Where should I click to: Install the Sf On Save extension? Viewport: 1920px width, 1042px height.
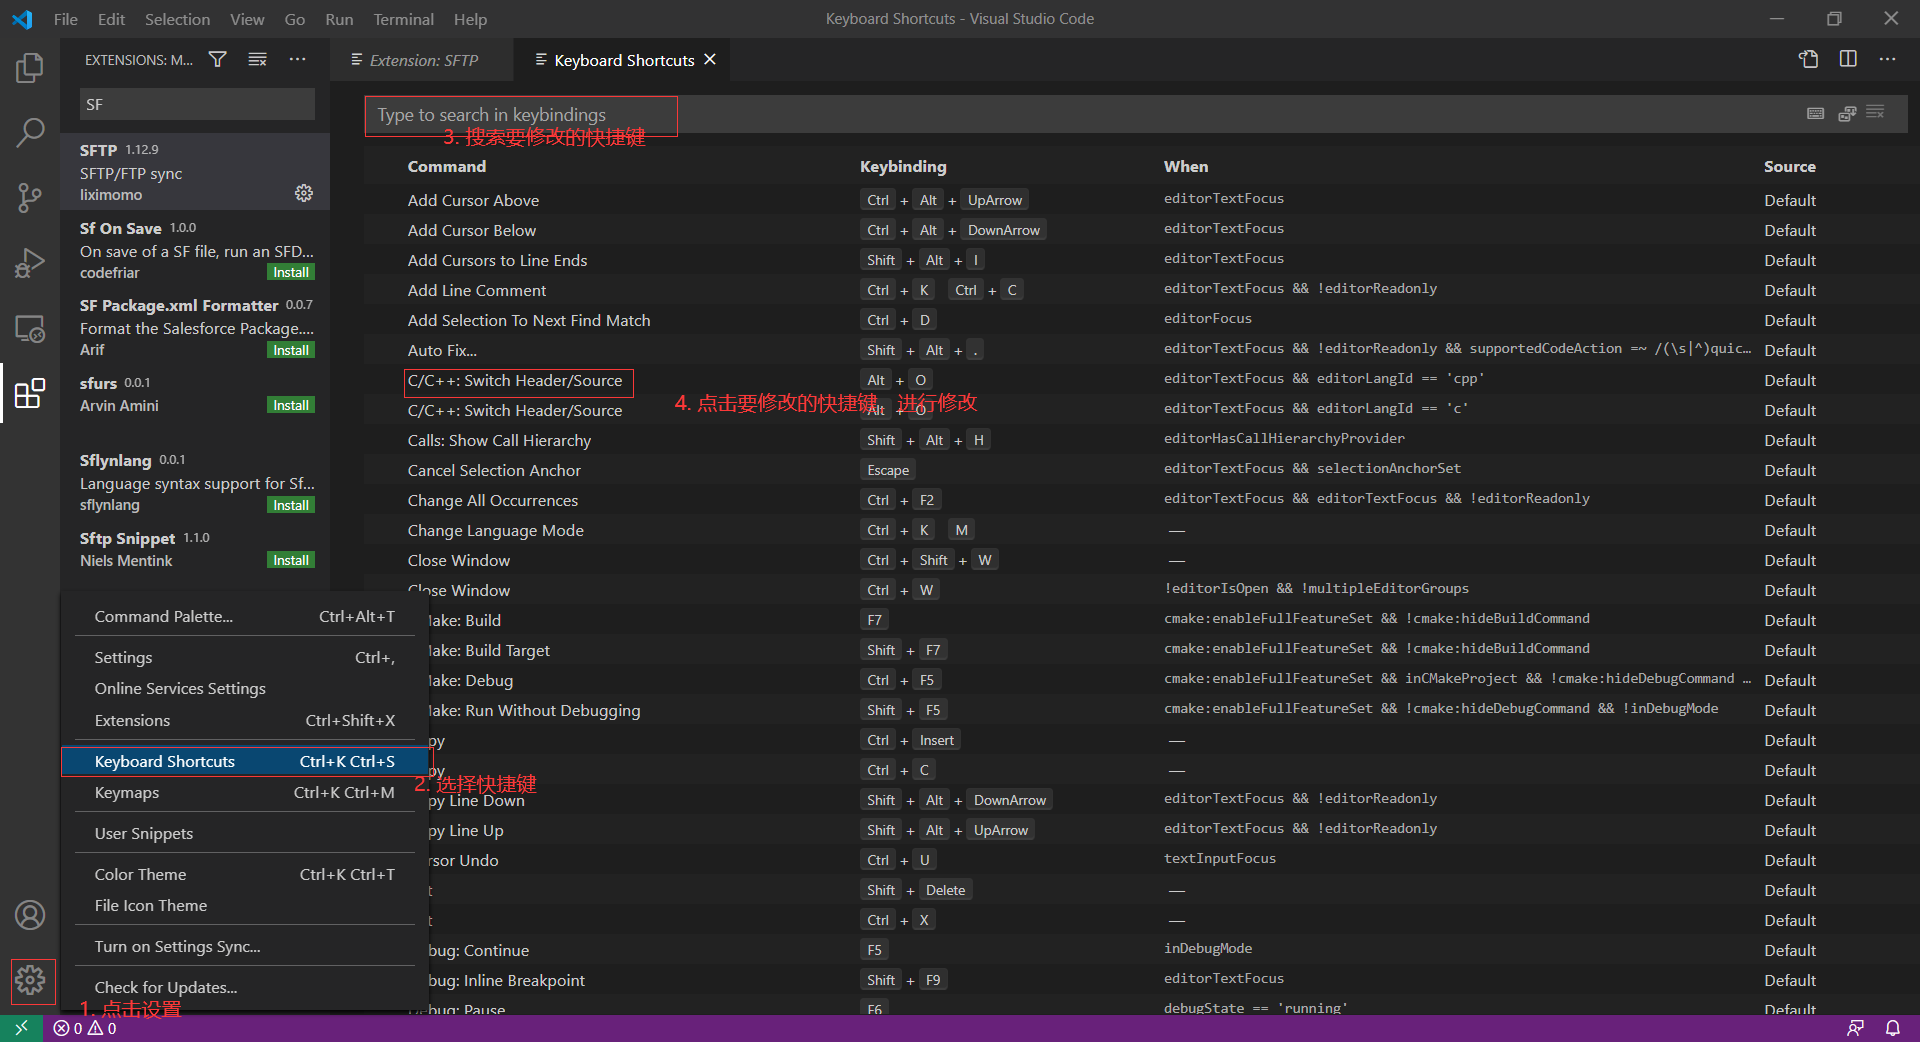[291, 272]
